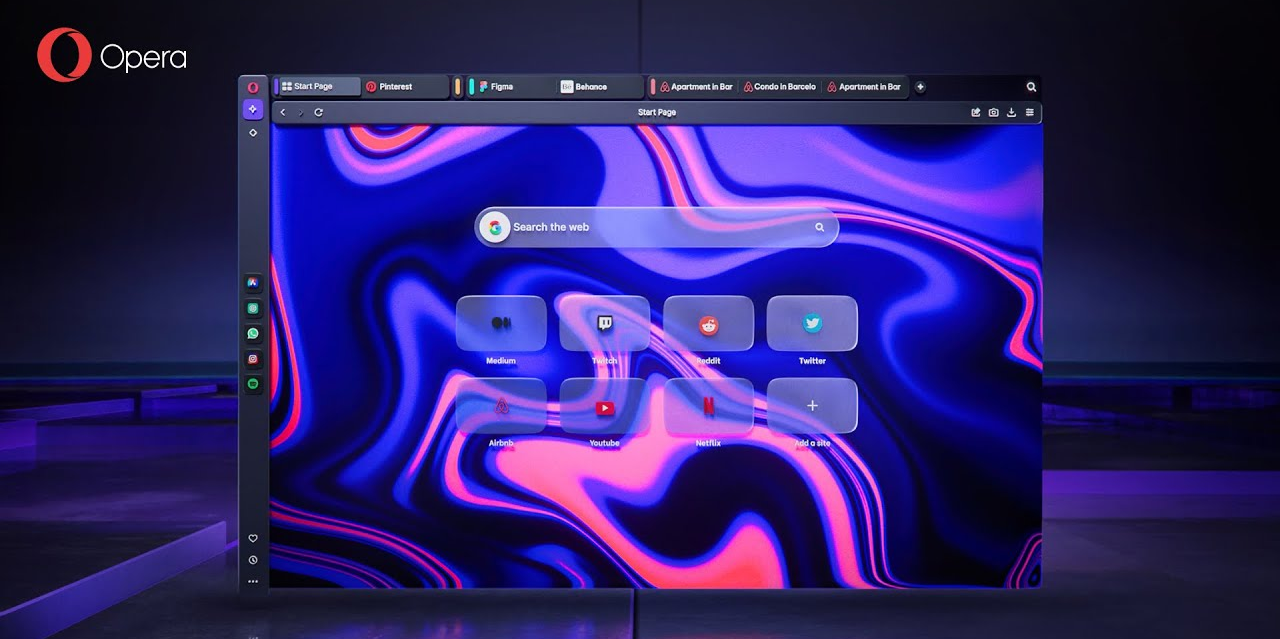Image resolution: width=1280 pixels, height=639 pixels.
Task: Click the Add a site speed dial
Action: [812, 405]
